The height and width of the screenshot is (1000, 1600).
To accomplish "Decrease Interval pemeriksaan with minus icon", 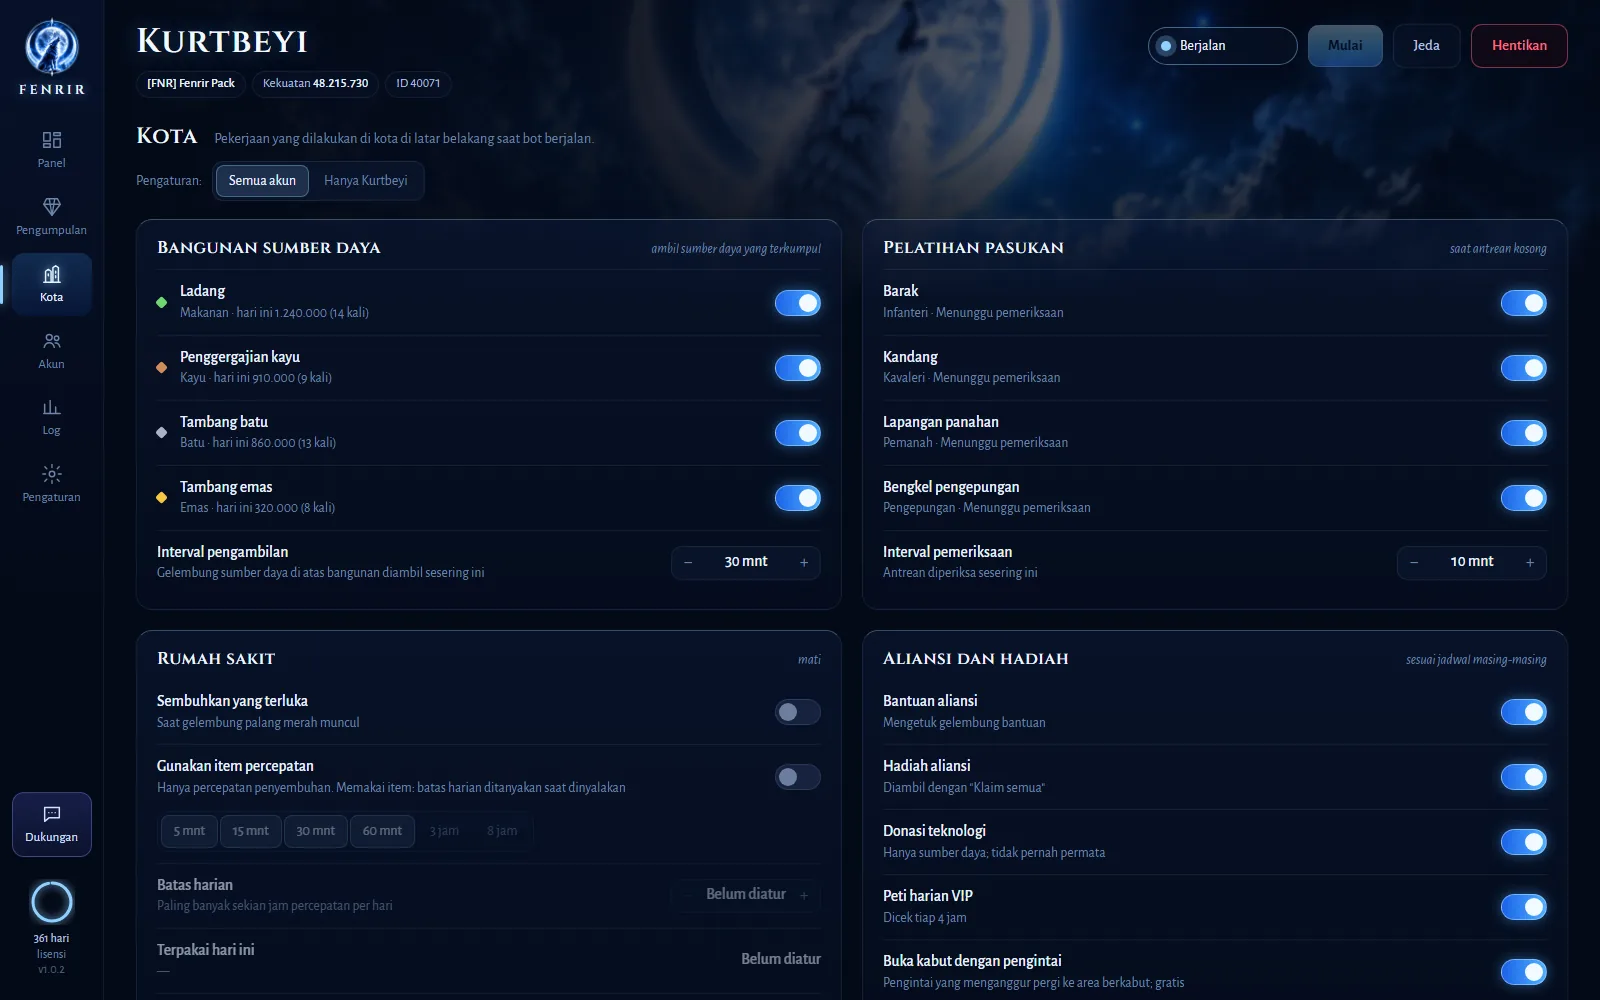I will pyautogui.click(x=1414, y=563).
